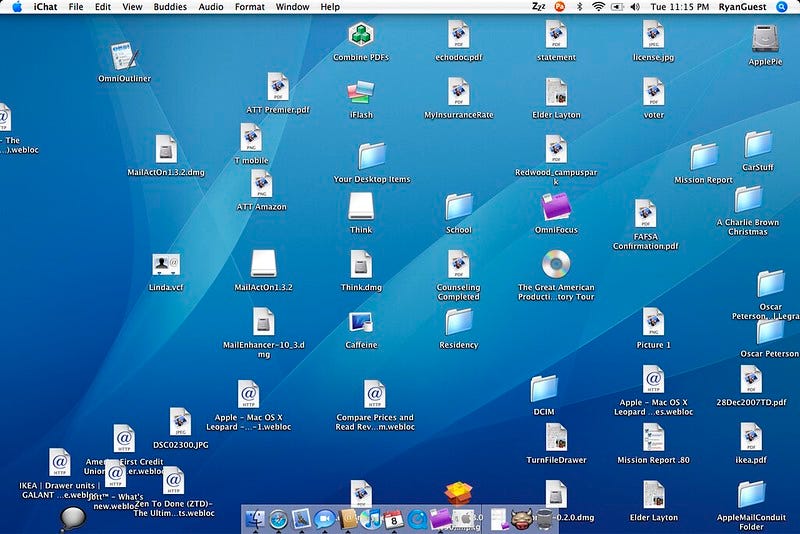Select the Caffeine app icon
Viewport: 800px width, 534px height.
pyautogui.click(x=361, y=323)
